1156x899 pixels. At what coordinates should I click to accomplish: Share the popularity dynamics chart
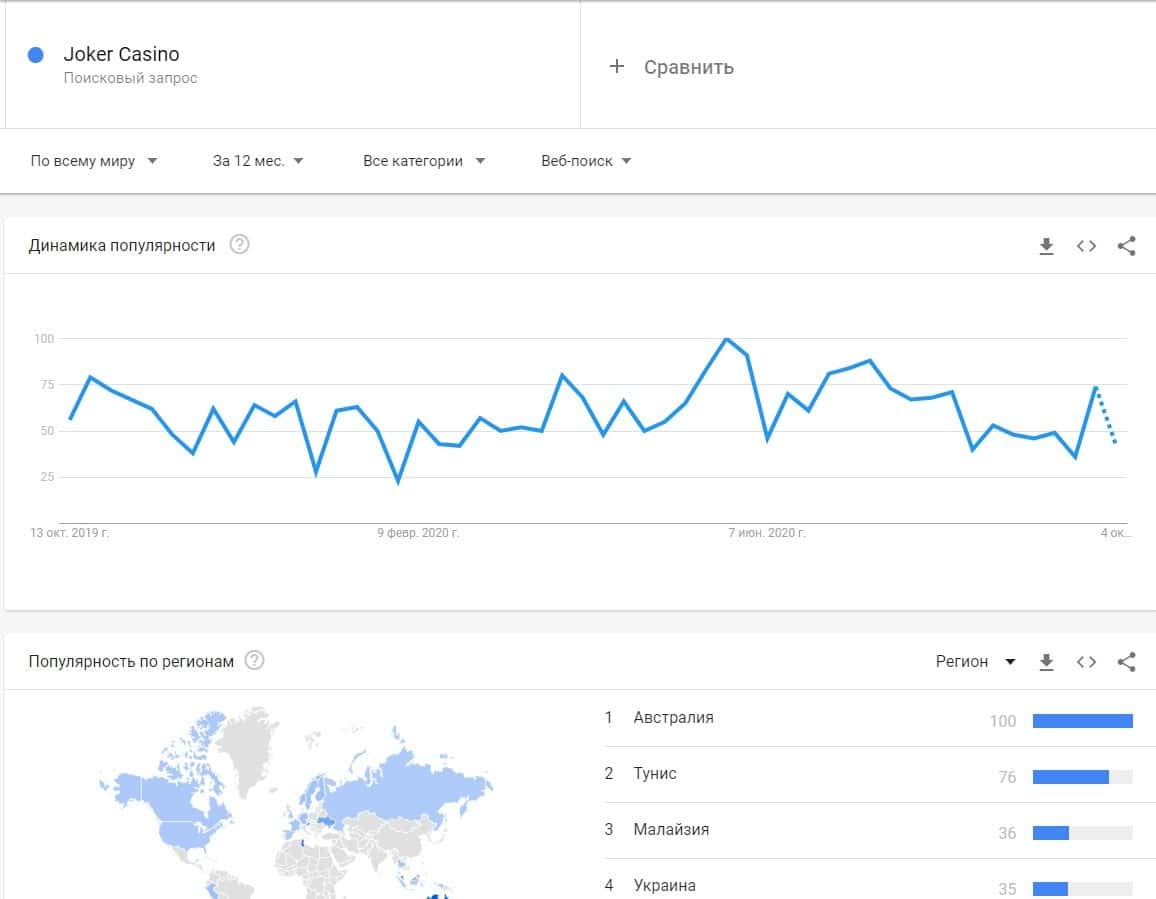coord(1127,246)
